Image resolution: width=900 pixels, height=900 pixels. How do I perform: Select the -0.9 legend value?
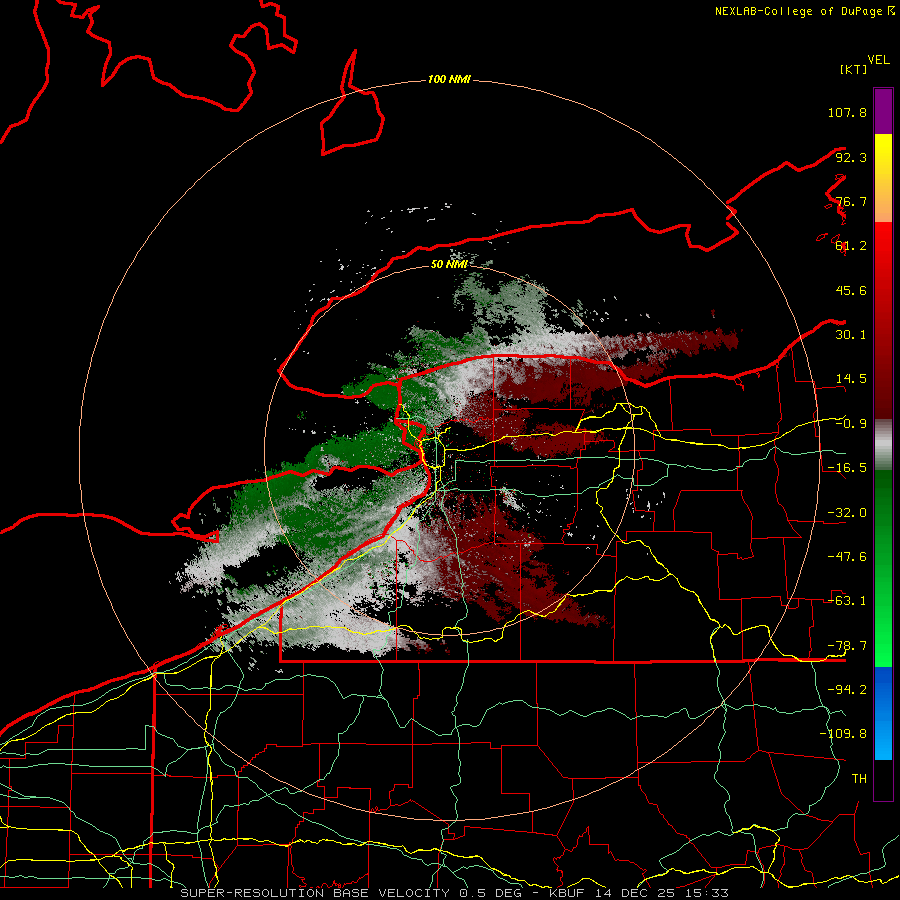851,424
